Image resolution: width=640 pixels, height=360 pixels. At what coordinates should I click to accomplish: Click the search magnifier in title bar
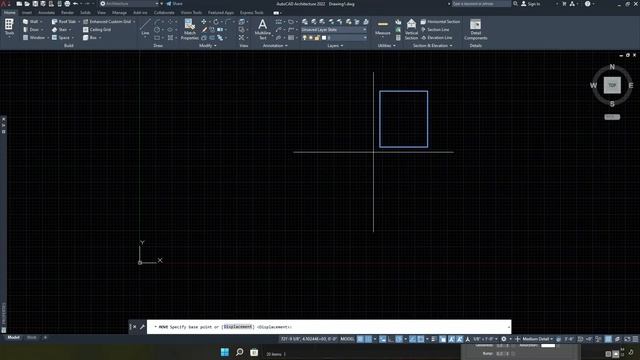[x=516, y=4]
